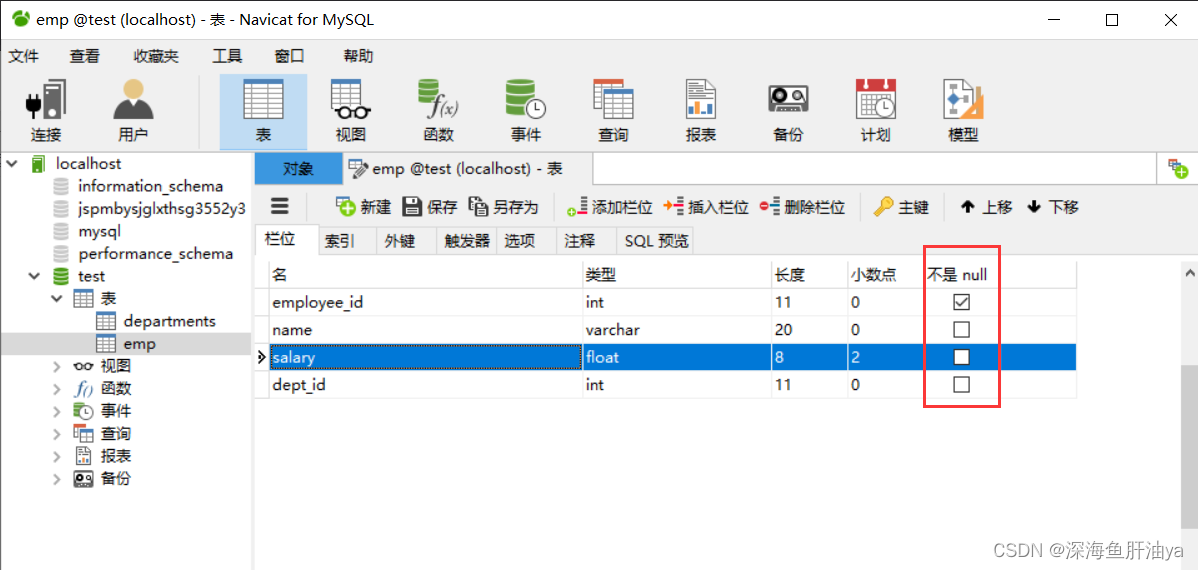The image size is (1198, 570).
Task: Open the Function (函数) toolbar icon
Action: pos(439,111)
